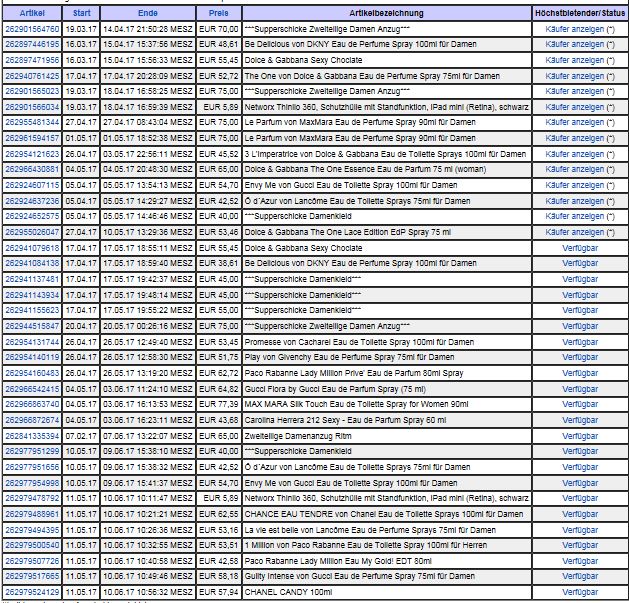Click Verfügbar for CHANCE EAU TENDRE Chanel
This screenshot has height=603, width=629.
click(580, 514)
